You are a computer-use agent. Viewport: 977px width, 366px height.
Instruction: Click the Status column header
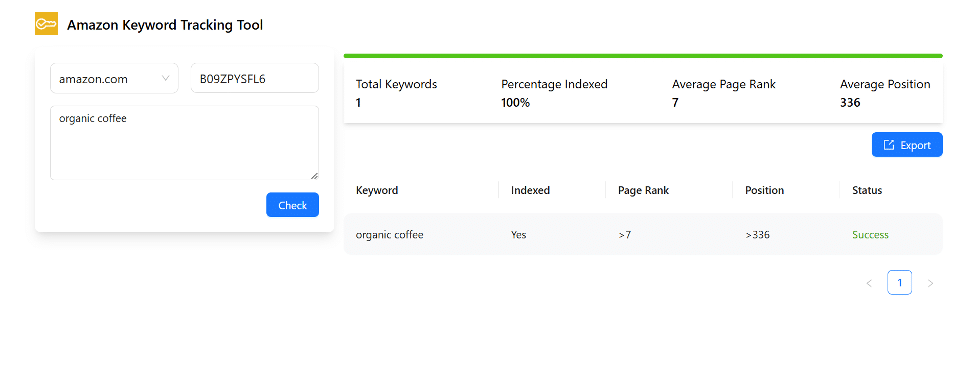click(x=867, y=190)
